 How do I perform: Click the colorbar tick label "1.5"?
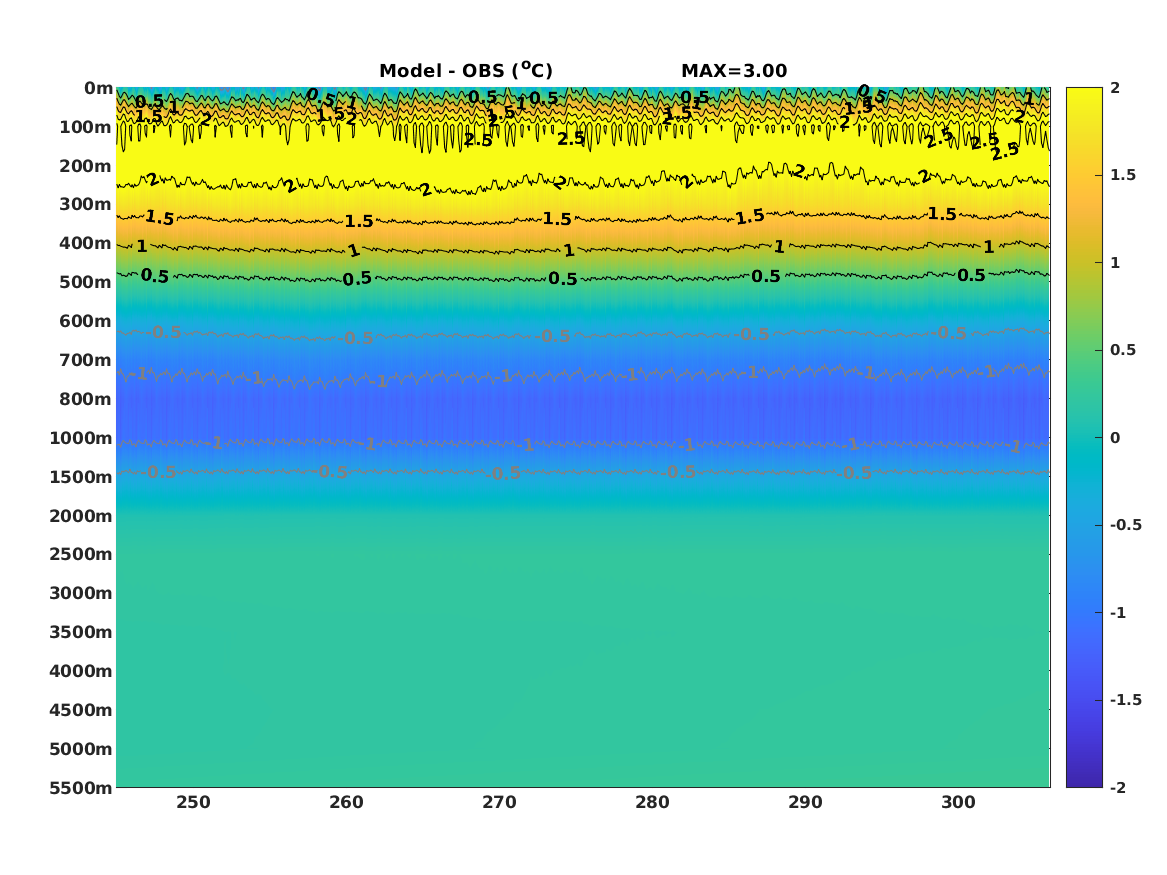1123,175
